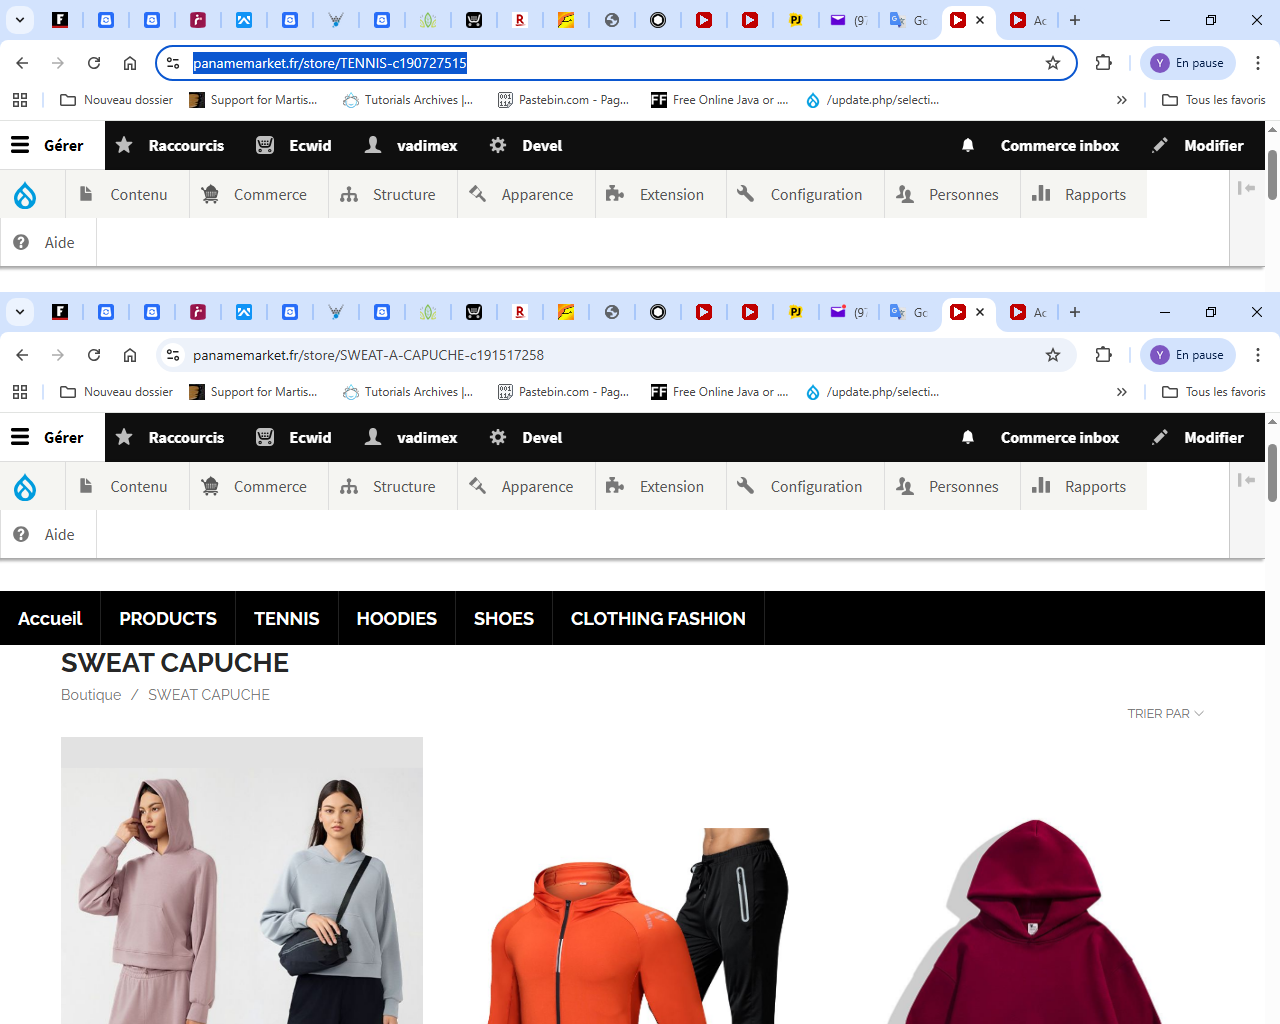Click the notification bell in the topmost admin bar
The width and height of the screenshot is (1280, 1024).
[968, 145]
